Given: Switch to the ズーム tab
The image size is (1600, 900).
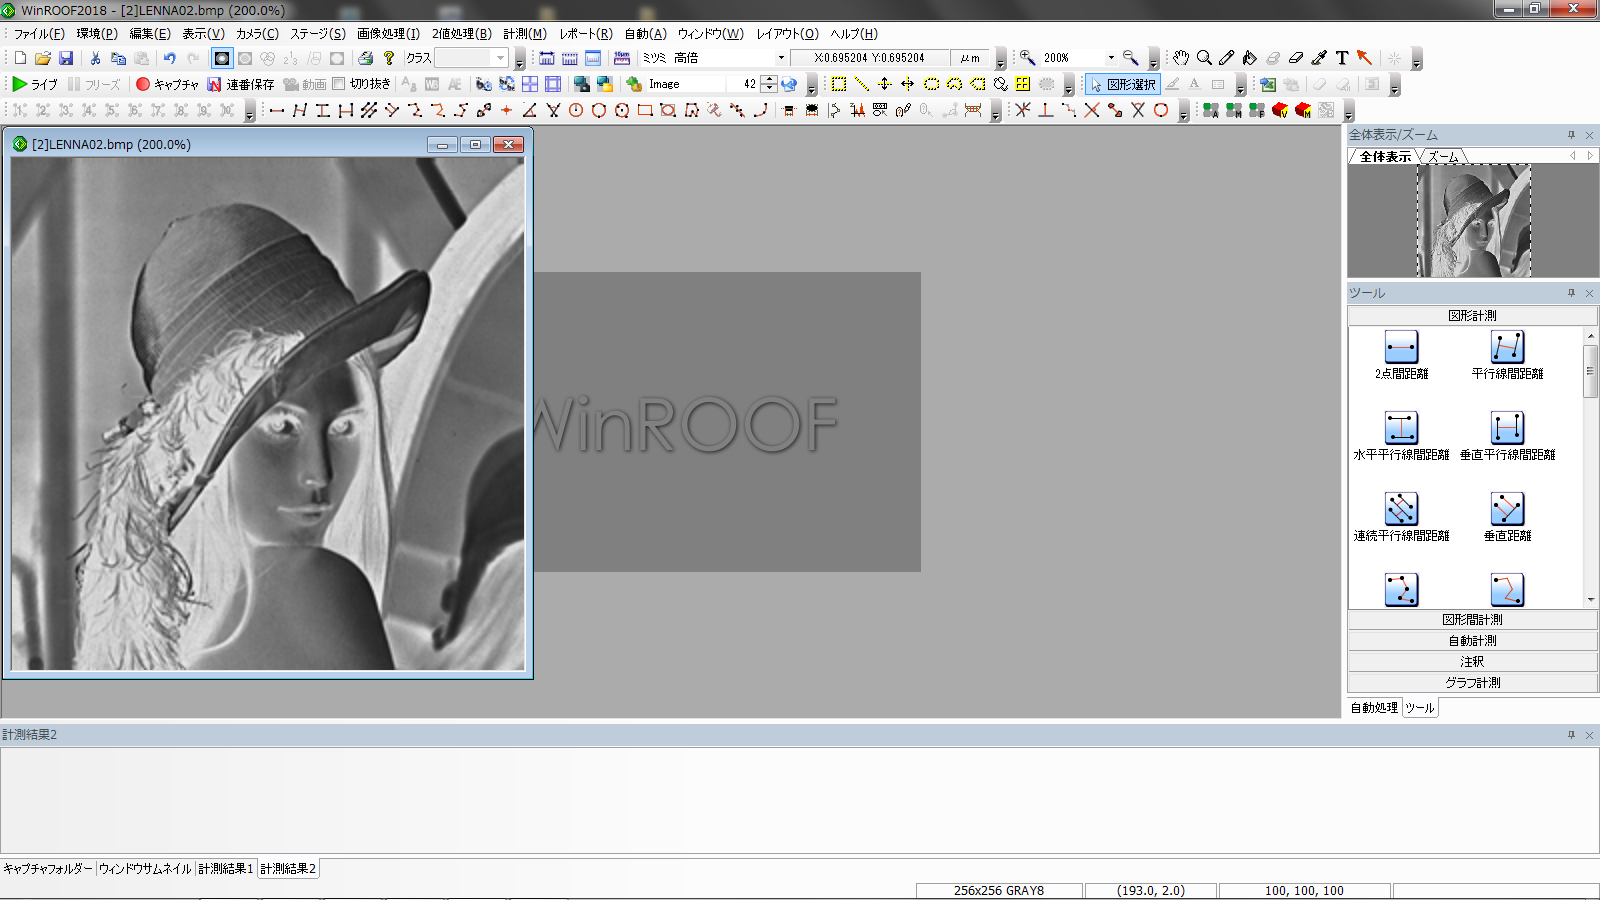Looking at the screenshot, I should coord(1443,156).
